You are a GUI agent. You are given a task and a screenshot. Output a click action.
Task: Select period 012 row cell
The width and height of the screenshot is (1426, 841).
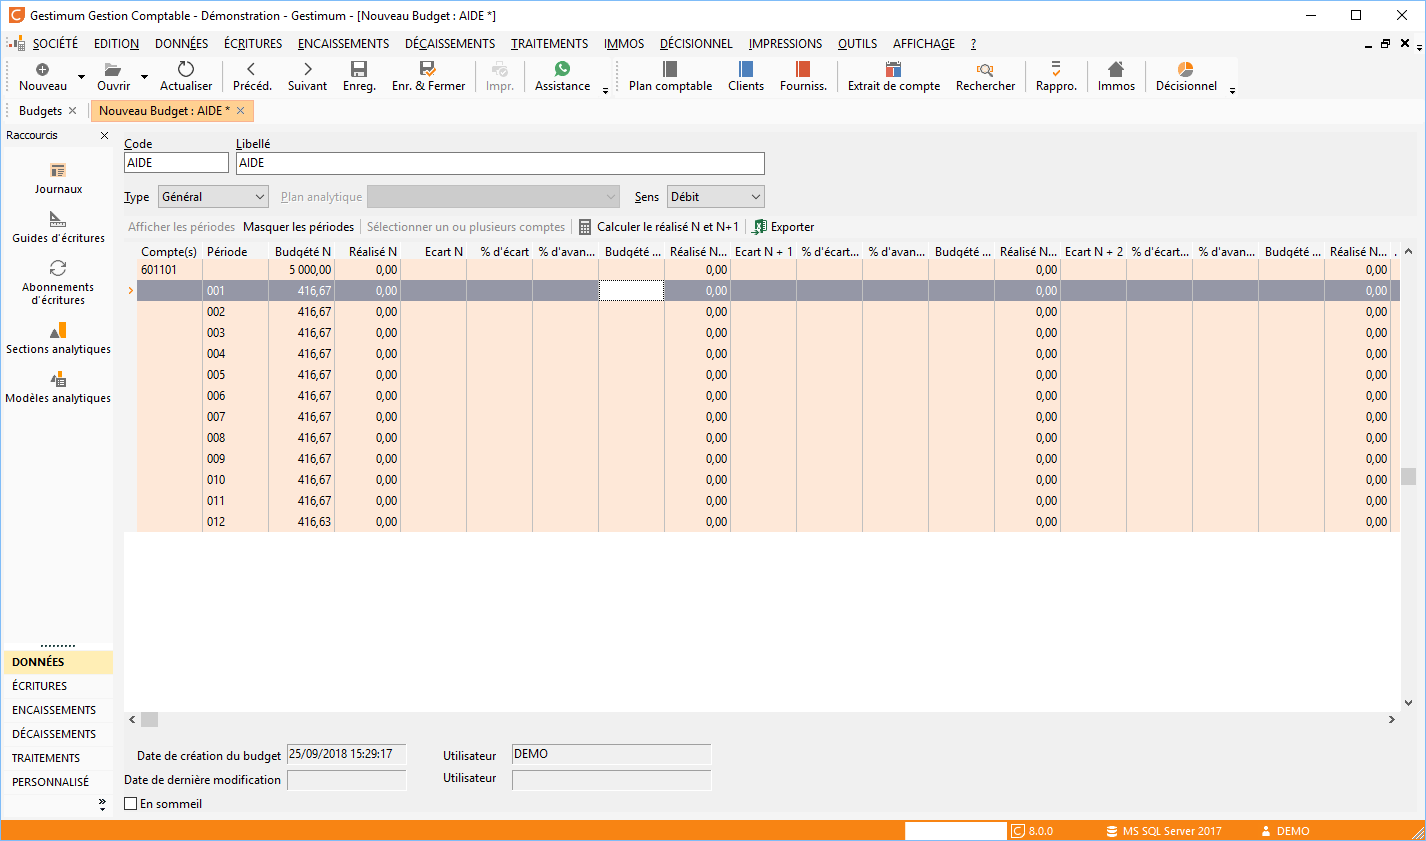point(235,522)
